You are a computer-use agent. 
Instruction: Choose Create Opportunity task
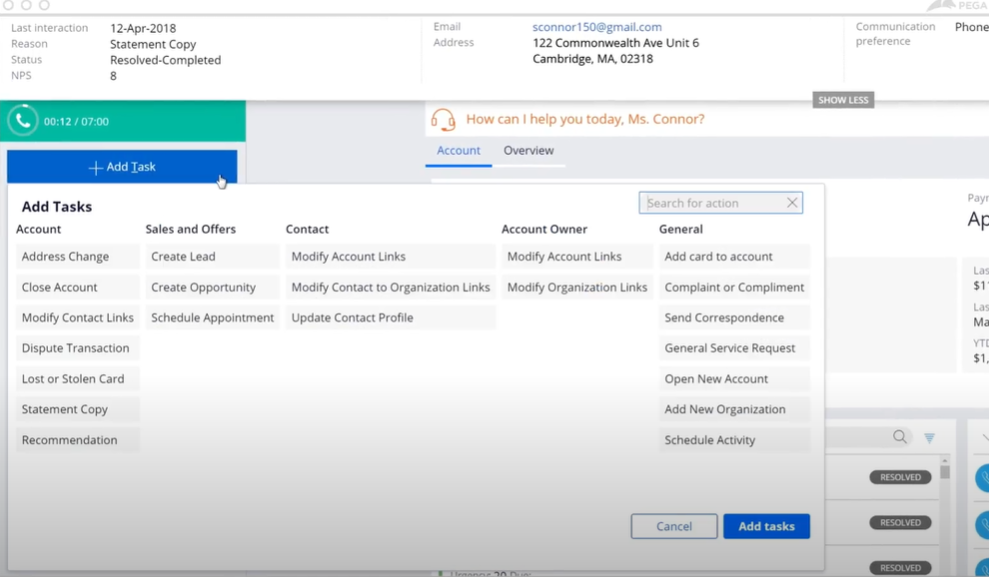click(x=213, y=287)
